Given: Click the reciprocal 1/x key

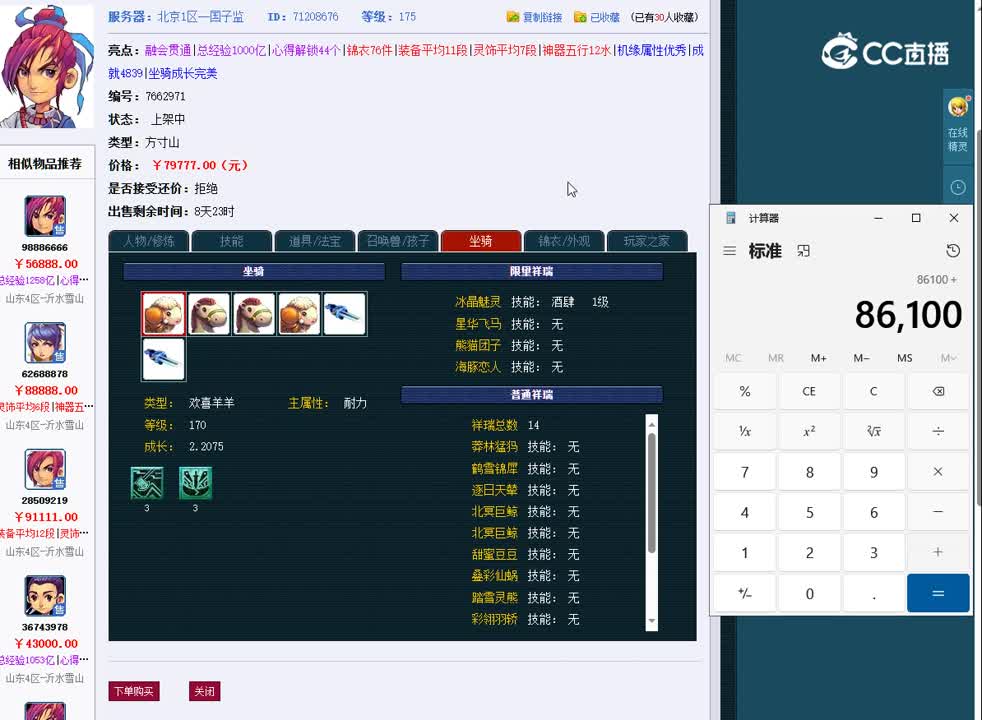Looking at the screenshot, I should (x=745, y=431).
